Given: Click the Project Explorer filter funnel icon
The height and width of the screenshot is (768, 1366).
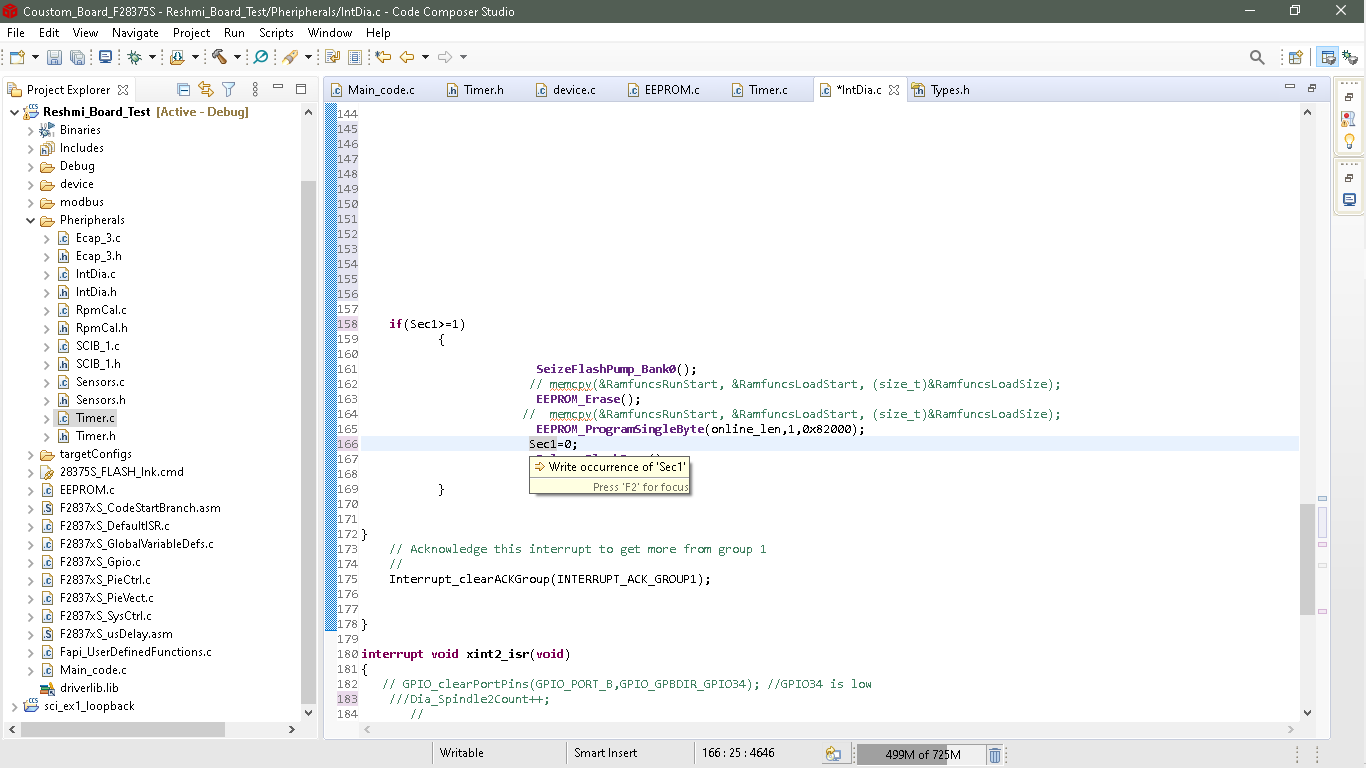Looking at the screenshot, I should 228,90.
